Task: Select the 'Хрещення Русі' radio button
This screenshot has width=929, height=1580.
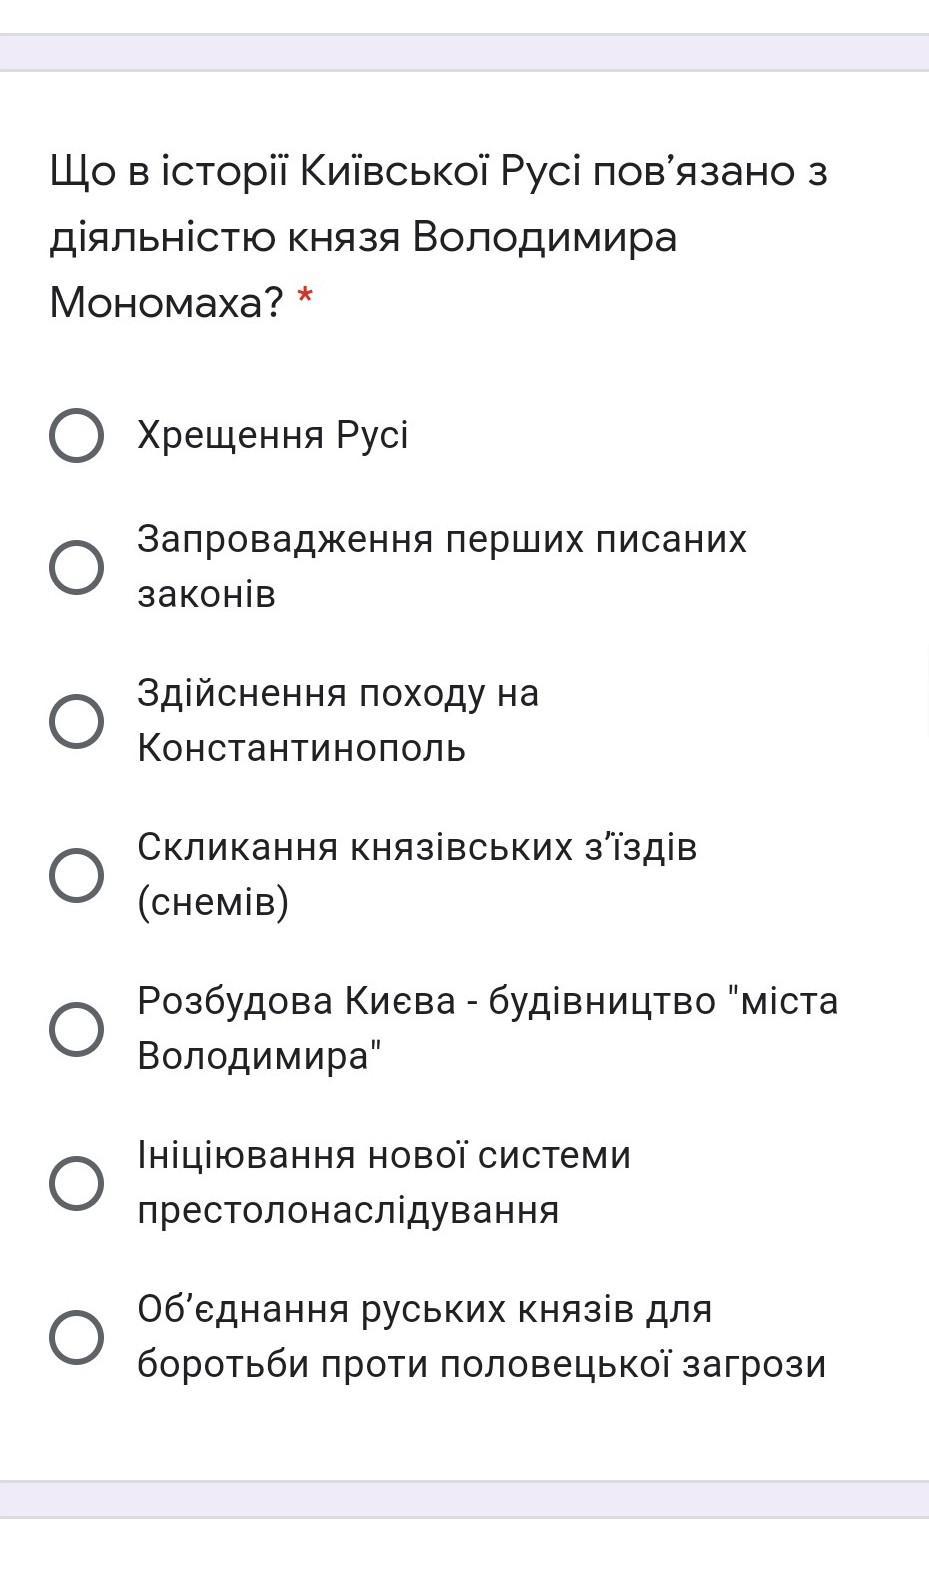Action: (76, 436)
